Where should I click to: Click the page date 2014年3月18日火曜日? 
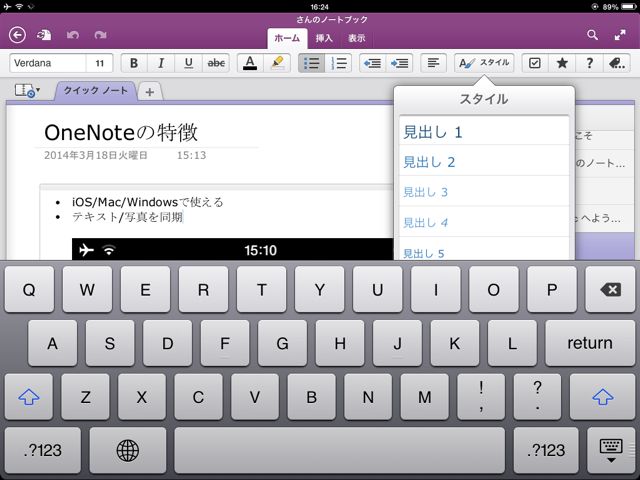[x=96, y=156]
